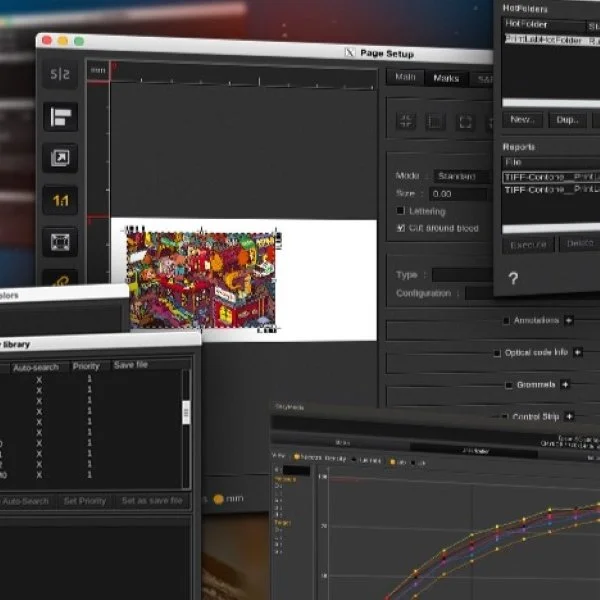This screenshot has width=600, height=600.
Task: Open the Type dropdown
Action: pyautogui.click(x=462, y=275)
